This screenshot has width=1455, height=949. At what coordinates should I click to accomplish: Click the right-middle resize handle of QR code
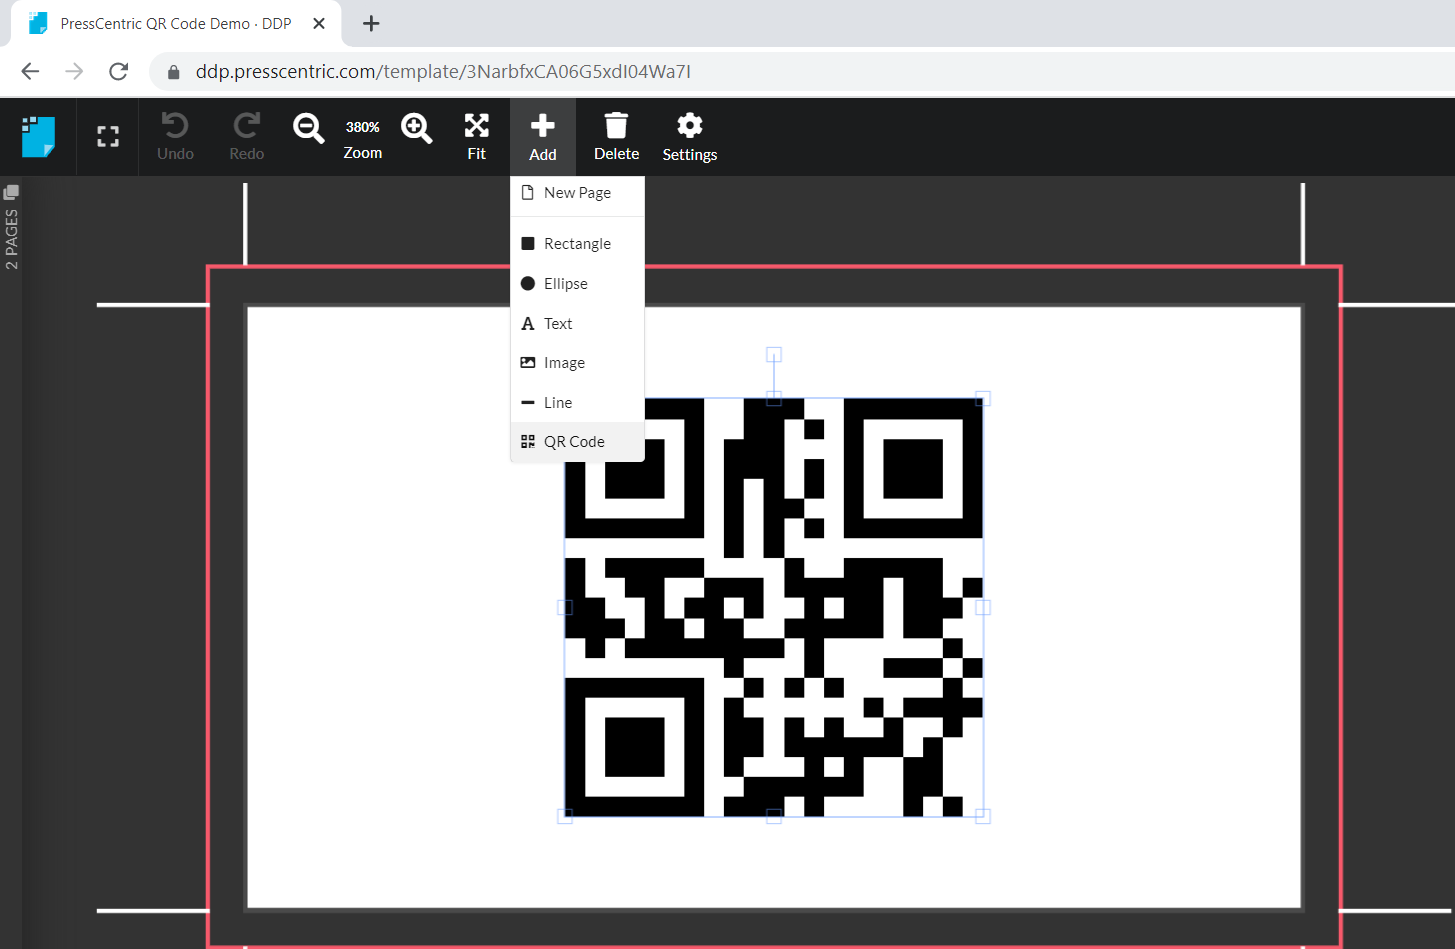point(983,607)
